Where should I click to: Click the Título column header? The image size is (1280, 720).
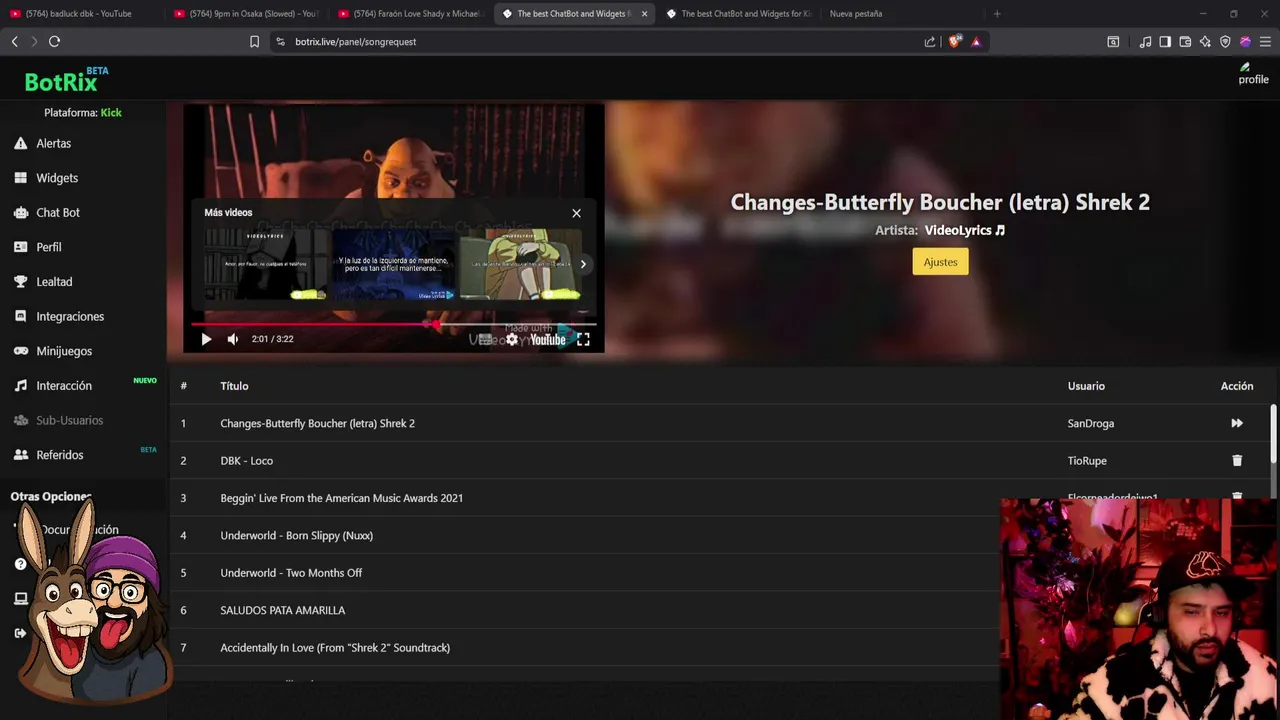click(234, 386)
